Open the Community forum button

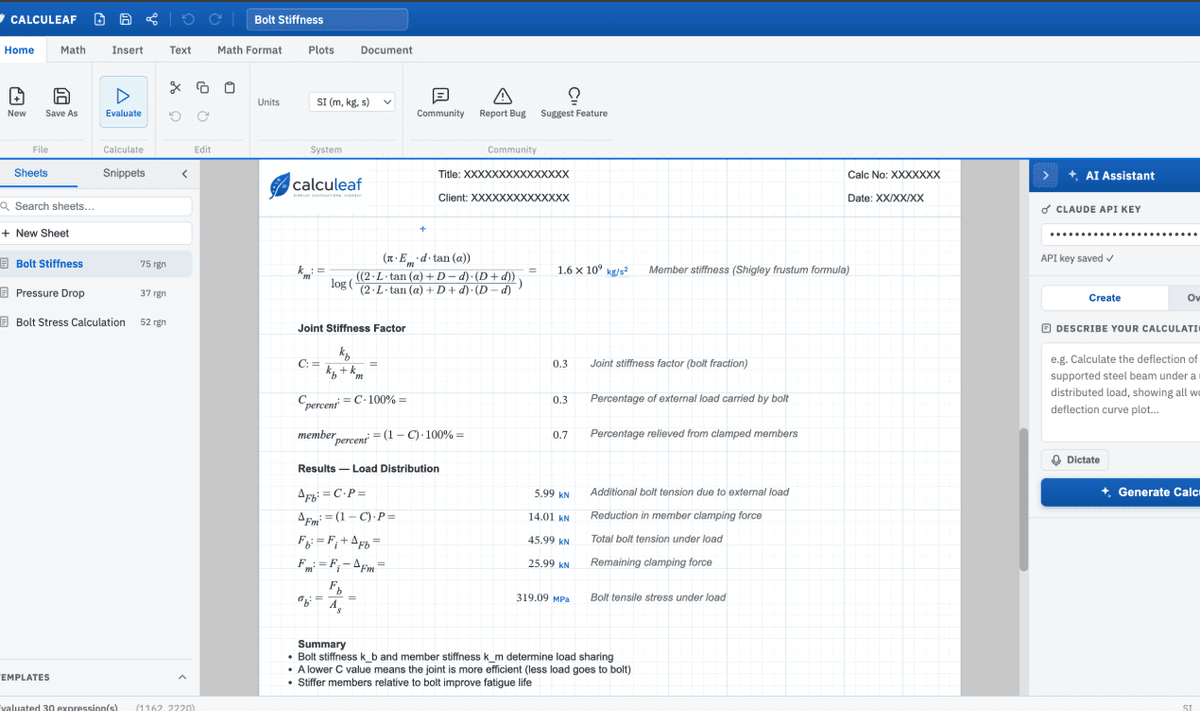point(440,102)
